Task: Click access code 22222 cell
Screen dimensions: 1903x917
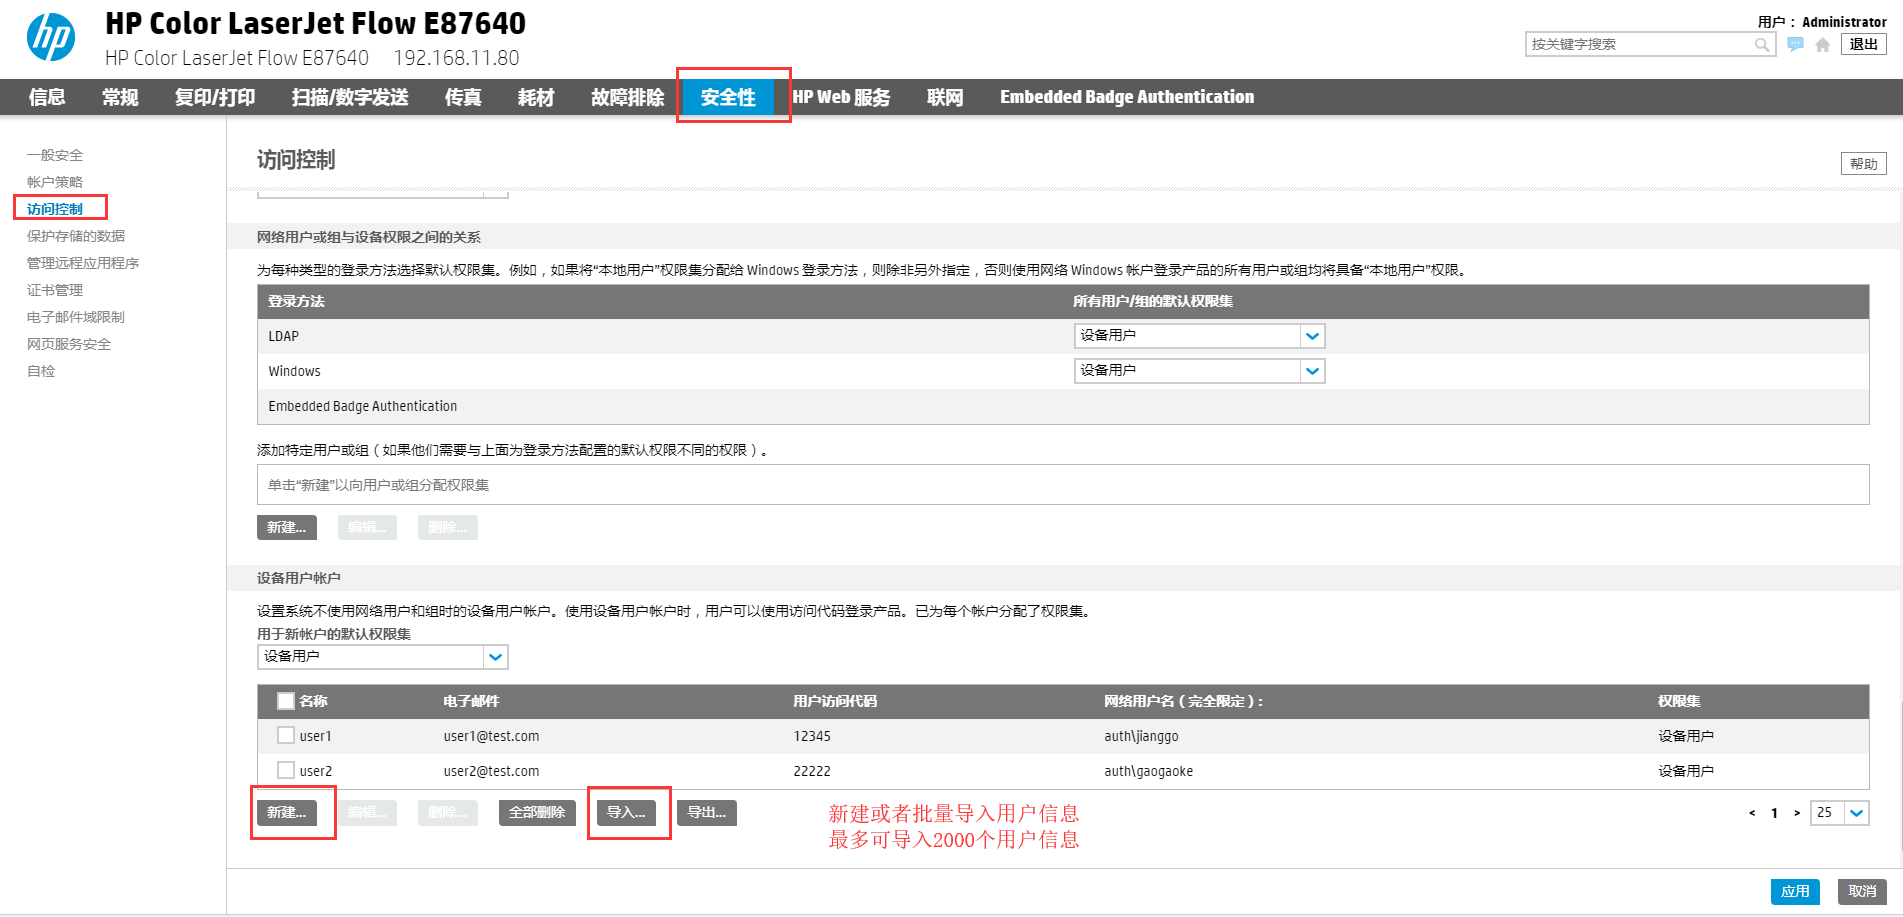Action: coord(812,771)
